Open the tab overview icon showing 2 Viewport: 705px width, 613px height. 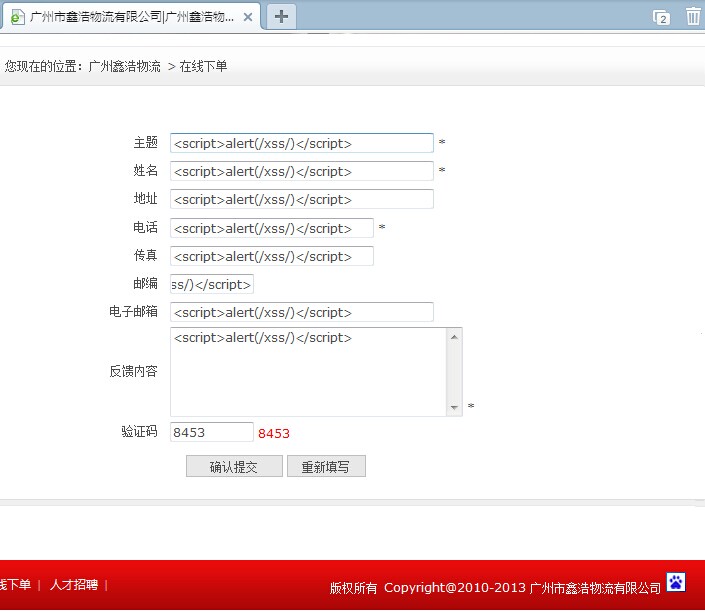coord(661,18)
